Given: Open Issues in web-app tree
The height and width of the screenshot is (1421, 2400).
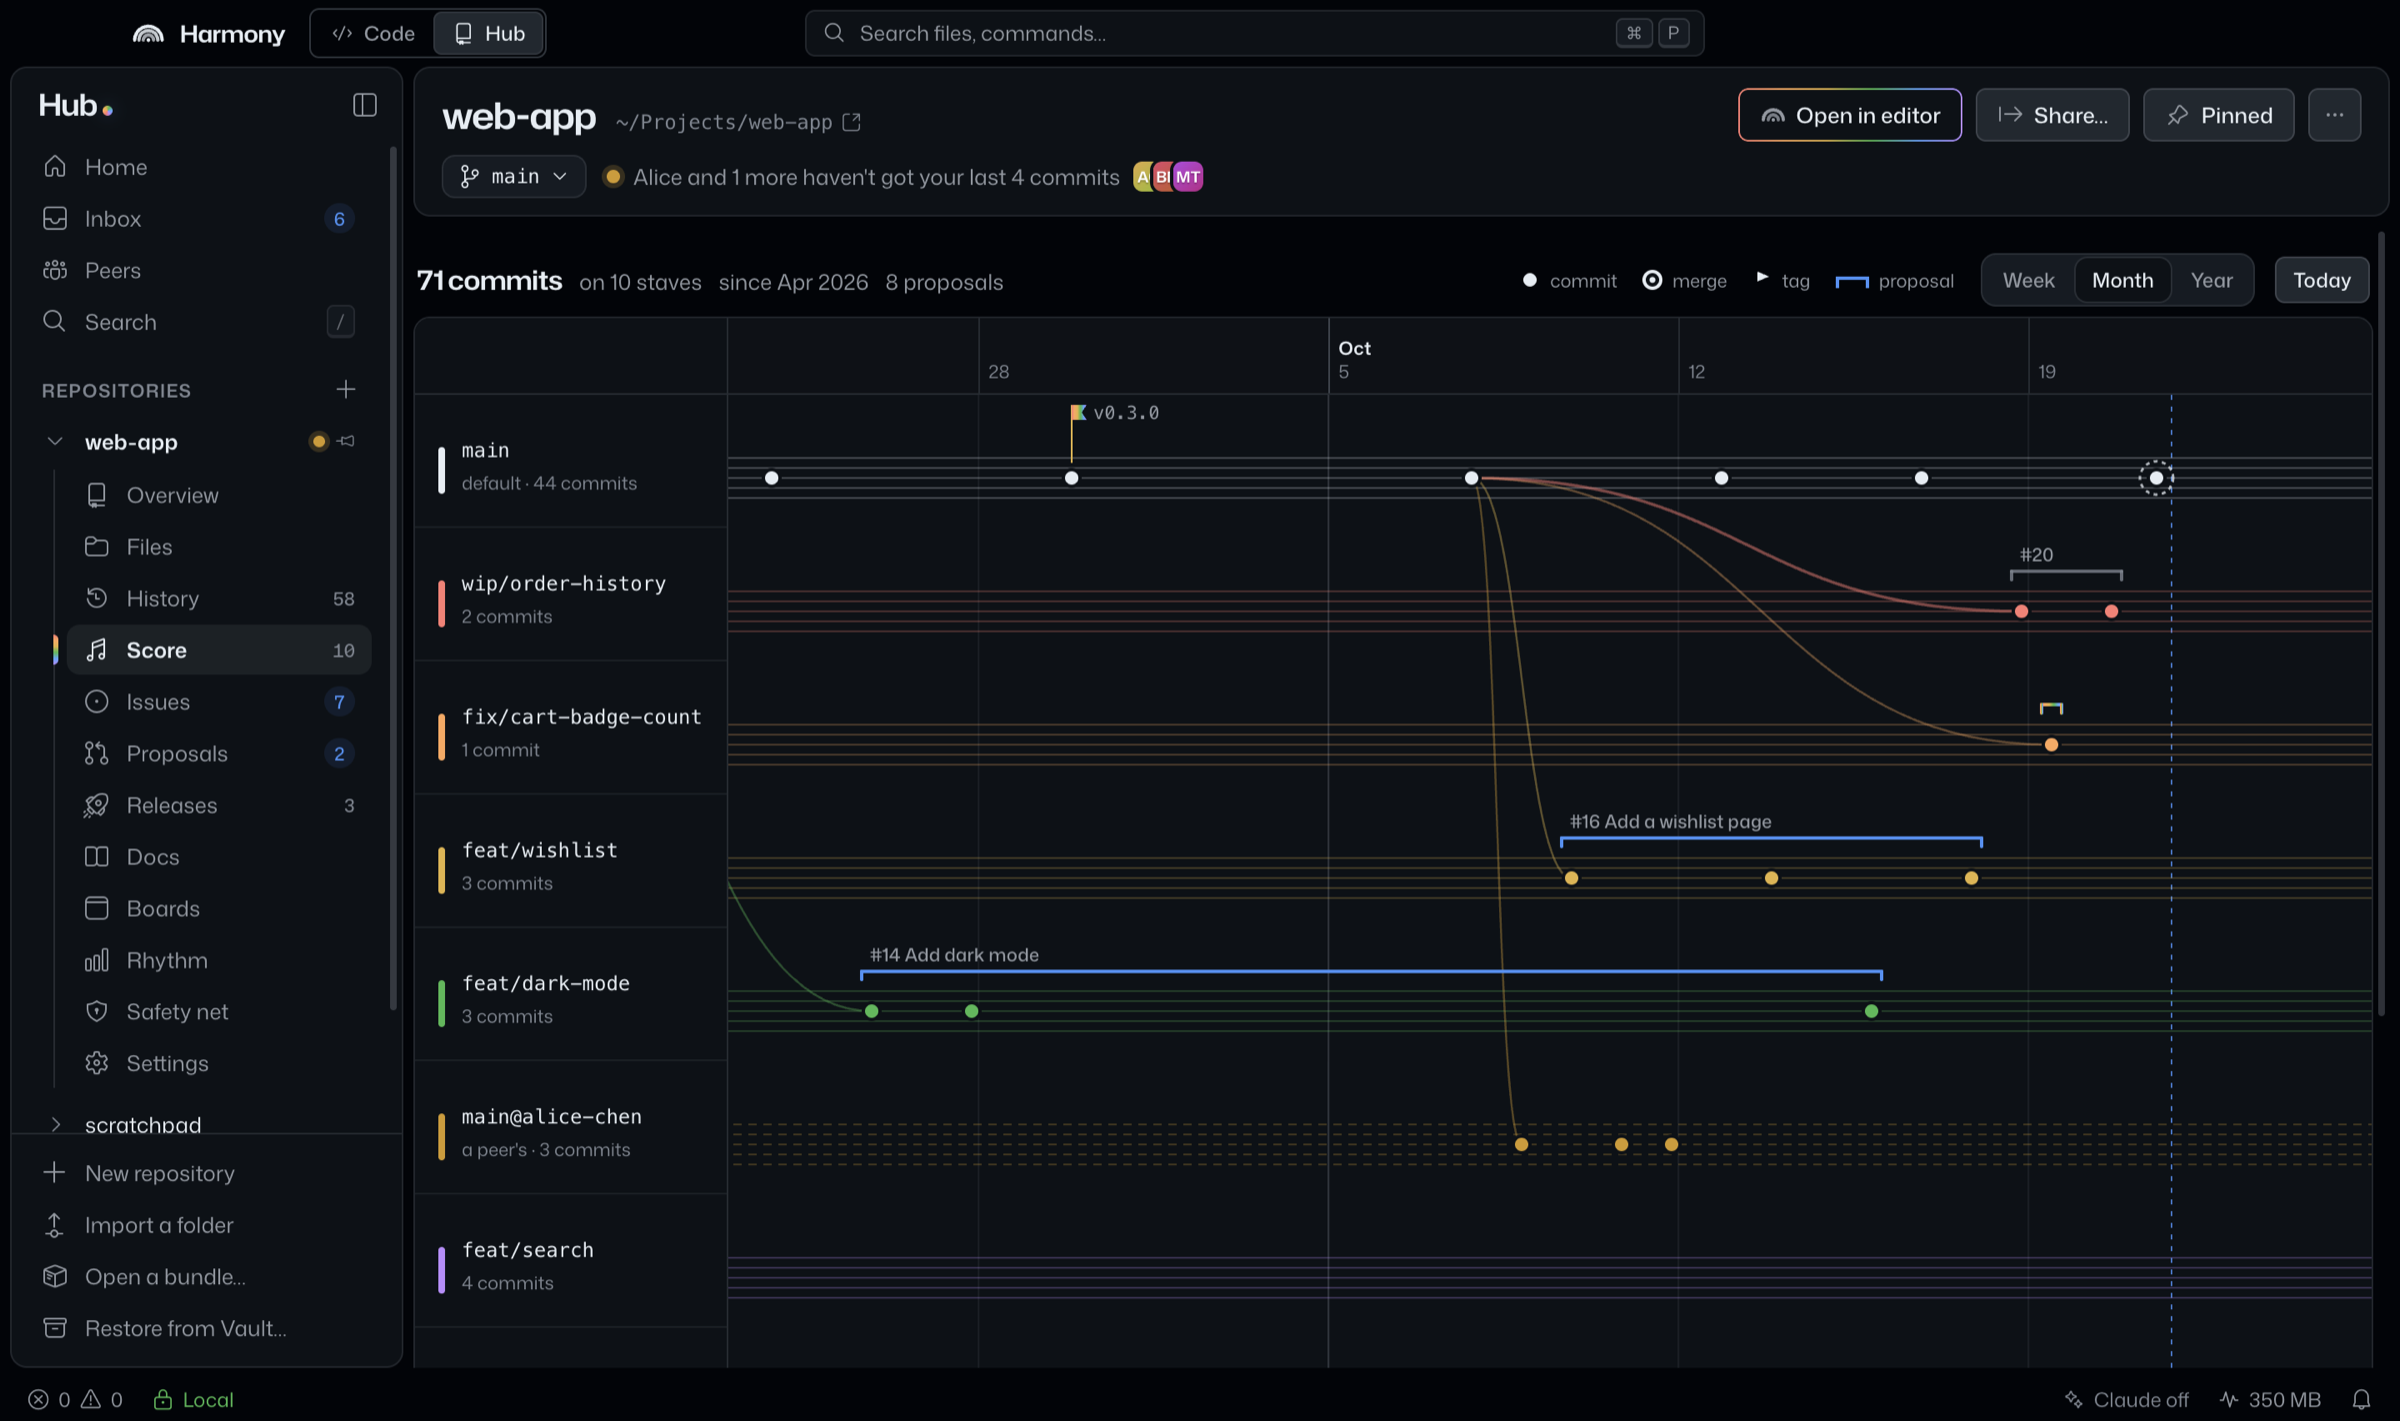Looking at the screenshot, I should [219, 702].
